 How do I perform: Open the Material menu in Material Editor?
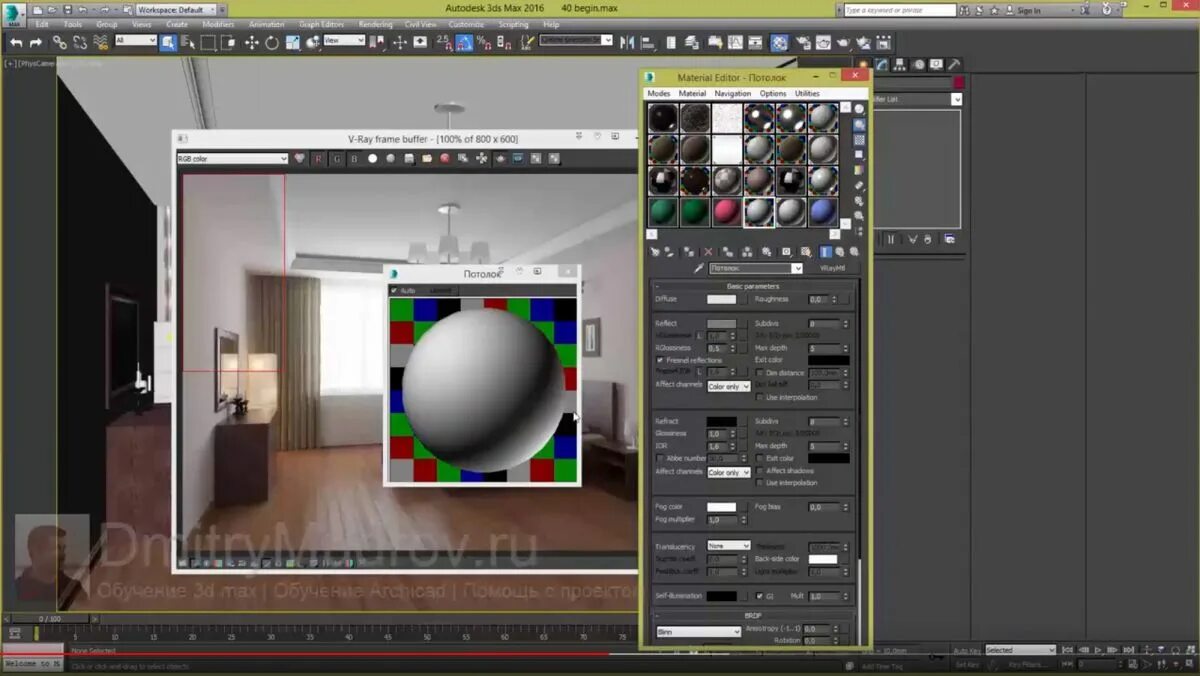(692, 93)
